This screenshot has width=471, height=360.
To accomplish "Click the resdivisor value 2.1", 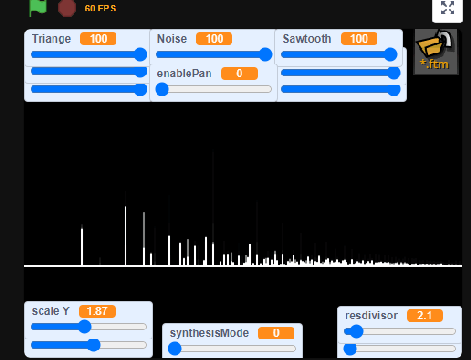I will [x=425, y=315].
